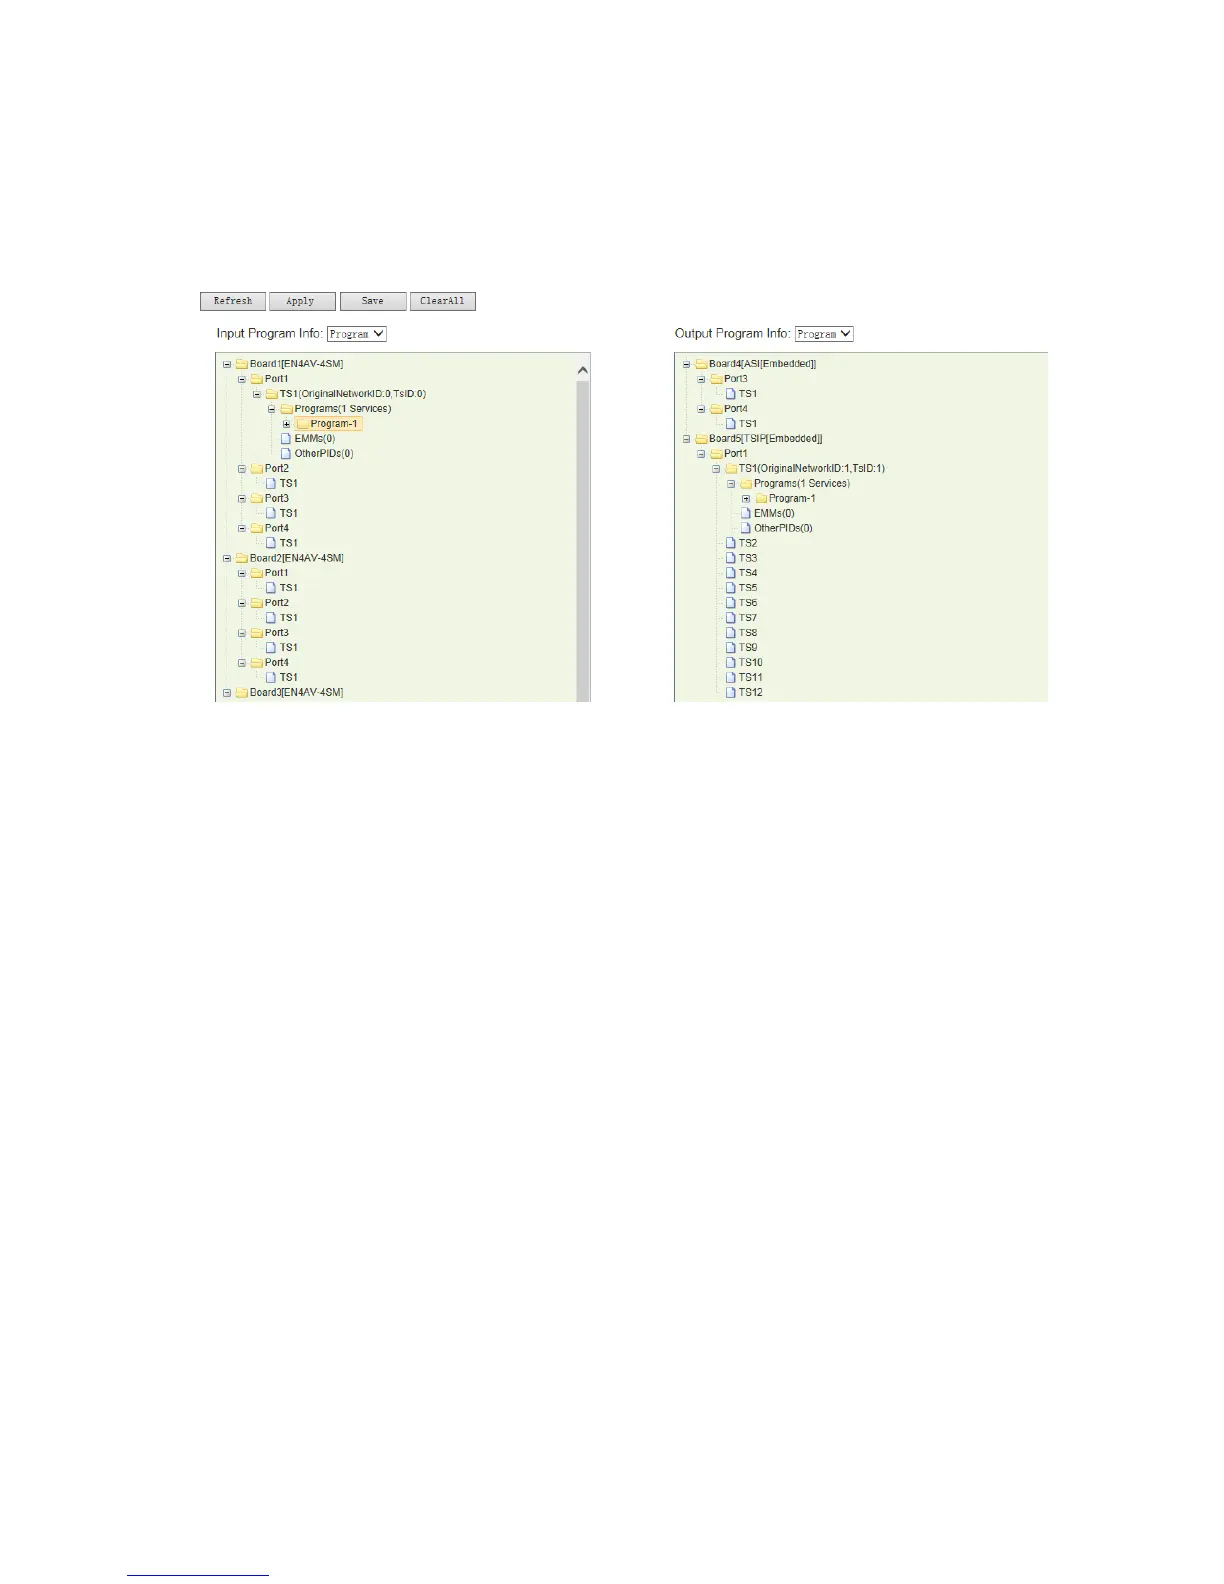Collapse Port3 under Board2
1224x1584 pixels.
click(242, 633)
